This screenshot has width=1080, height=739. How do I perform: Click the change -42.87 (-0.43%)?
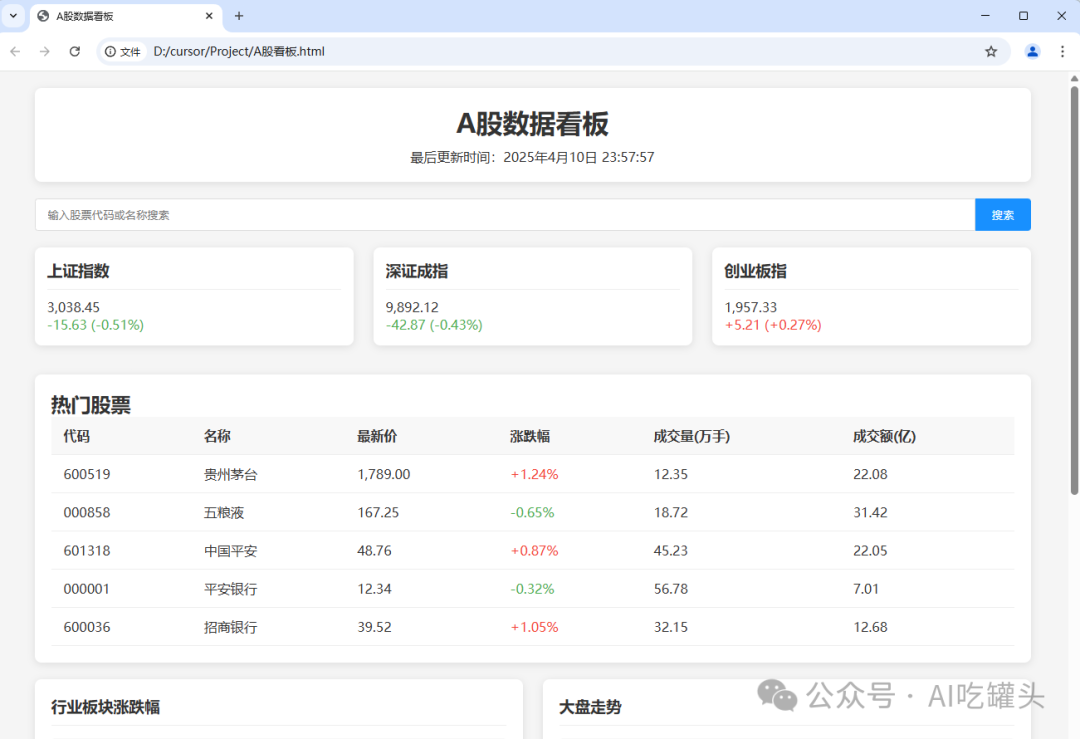[x=434, y=325]
